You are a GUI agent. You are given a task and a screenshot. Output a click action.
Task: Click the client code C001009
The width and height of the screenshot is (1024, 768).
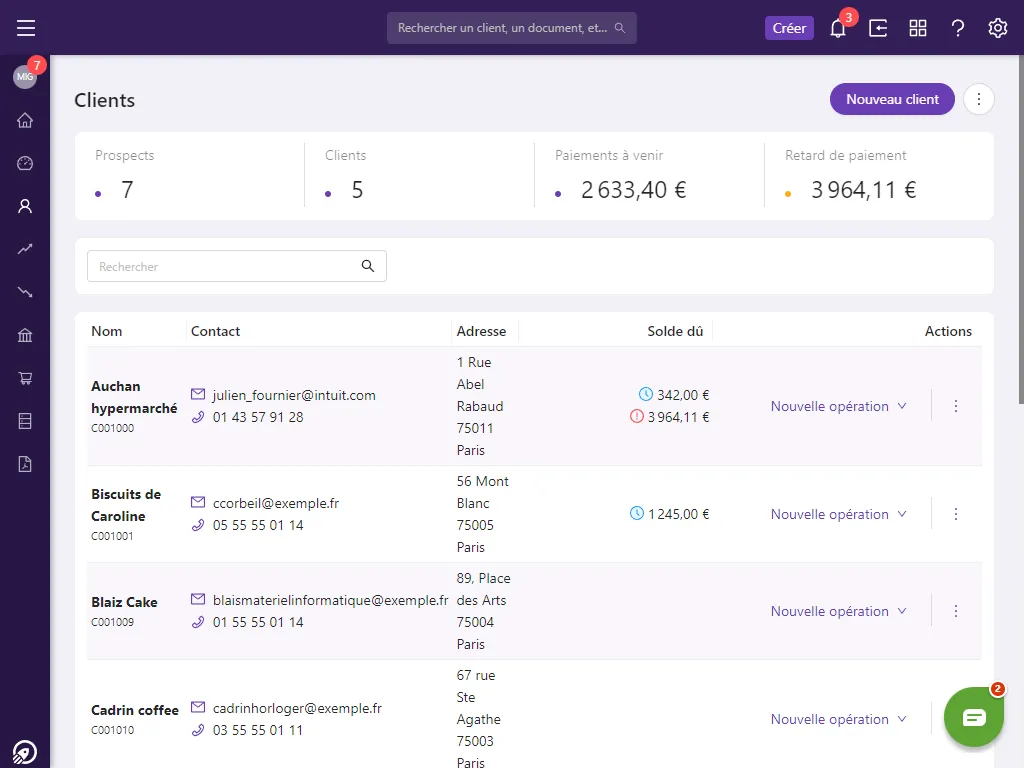click(112, 622)
